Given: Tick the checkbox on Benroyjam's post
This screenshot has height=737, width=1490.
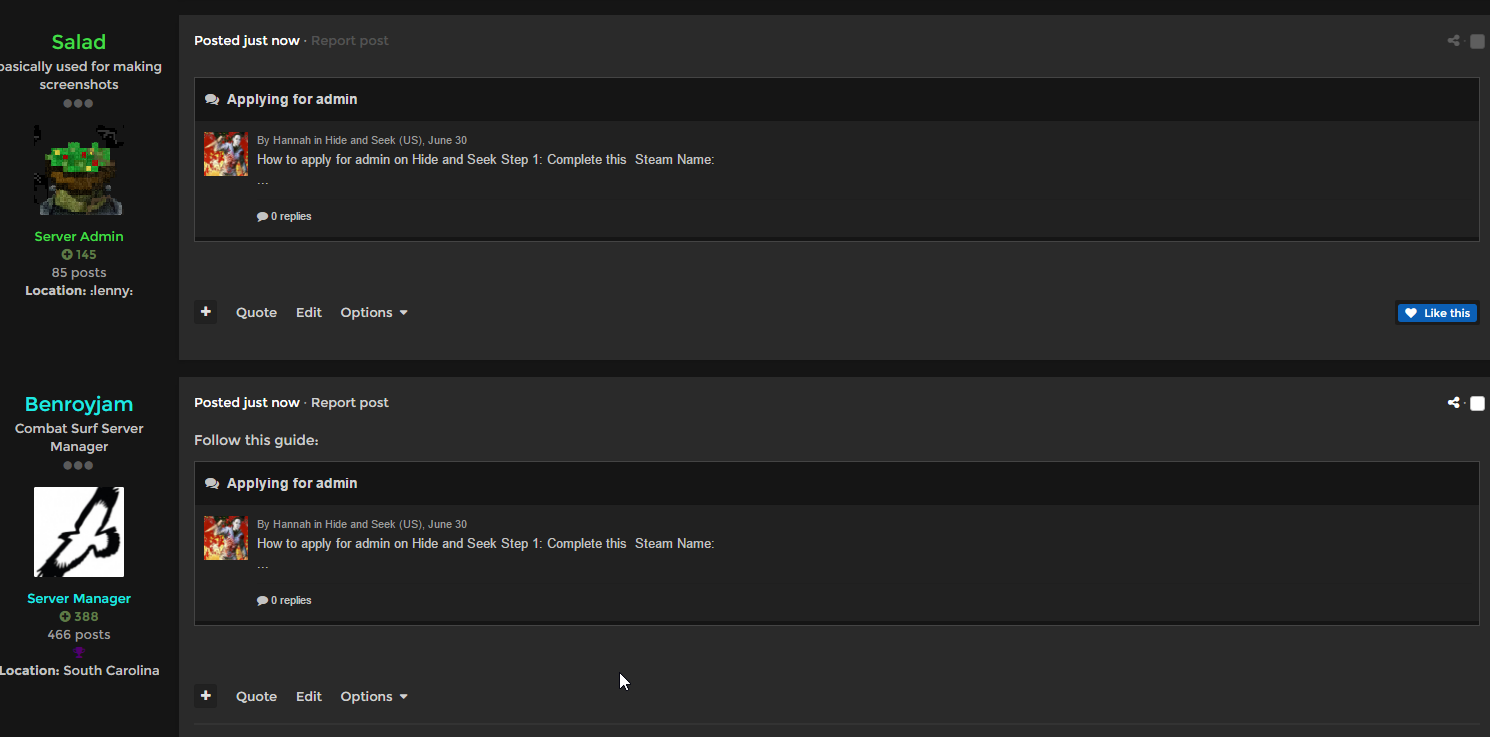Looking at the screenshot, I should click(x=1477, y=403).
